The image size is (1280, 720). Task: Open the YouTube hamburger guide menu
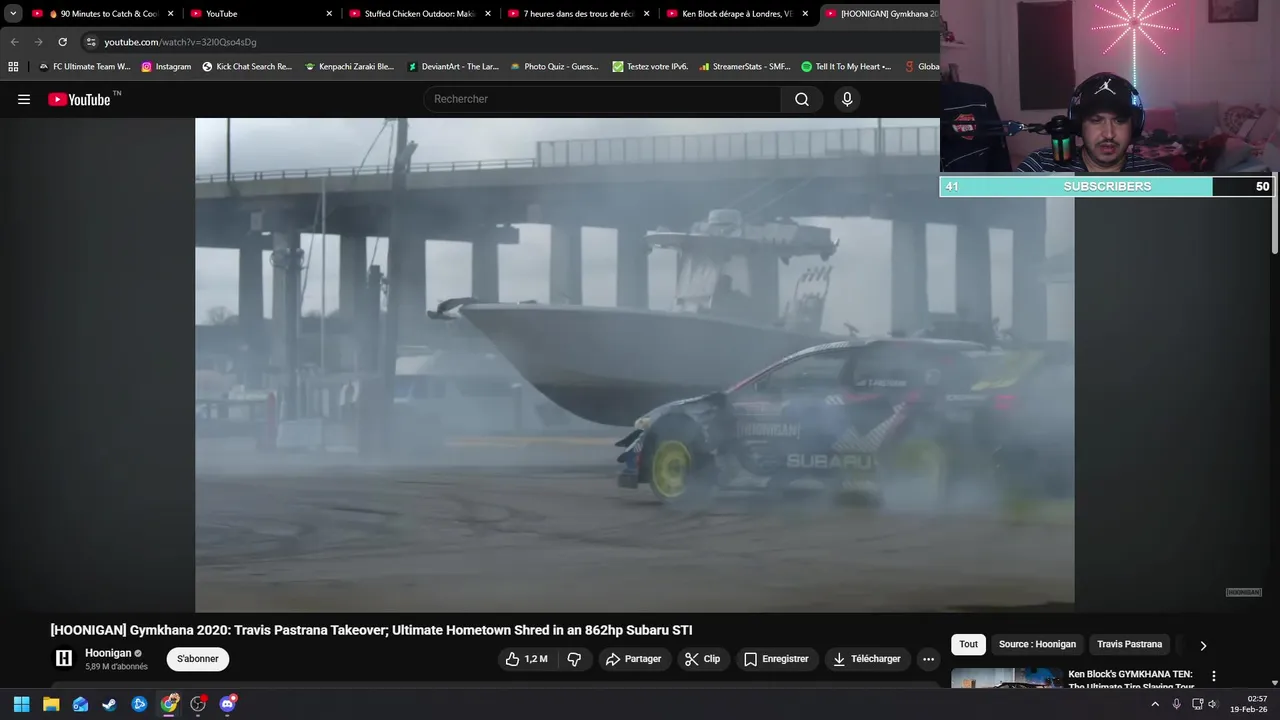click(x=24, y=99)
